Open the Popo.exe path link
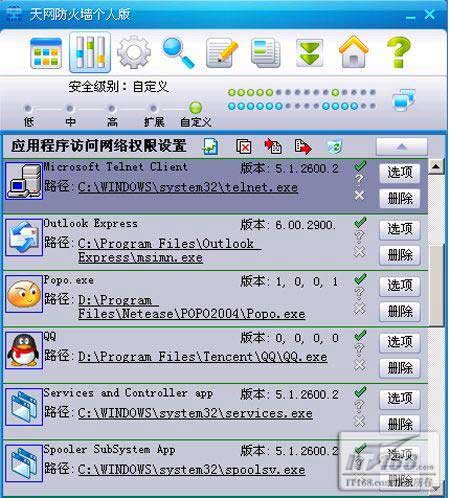Screen dimensions: 450x498 click(x=192, y=307)
